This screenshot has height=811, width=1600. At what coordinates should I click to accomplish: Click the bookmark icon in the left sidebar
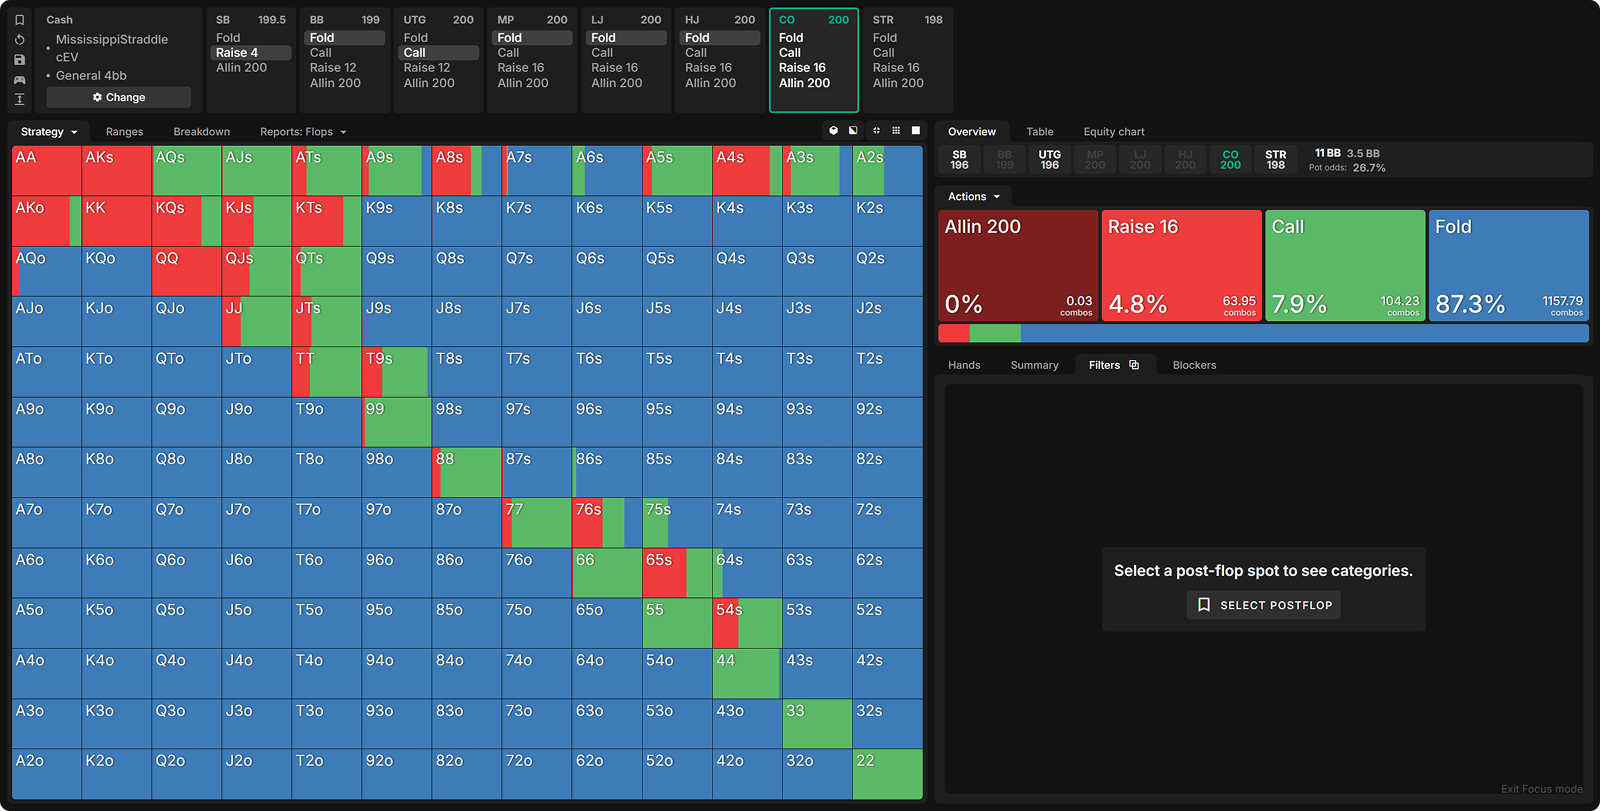click(19, 20)
